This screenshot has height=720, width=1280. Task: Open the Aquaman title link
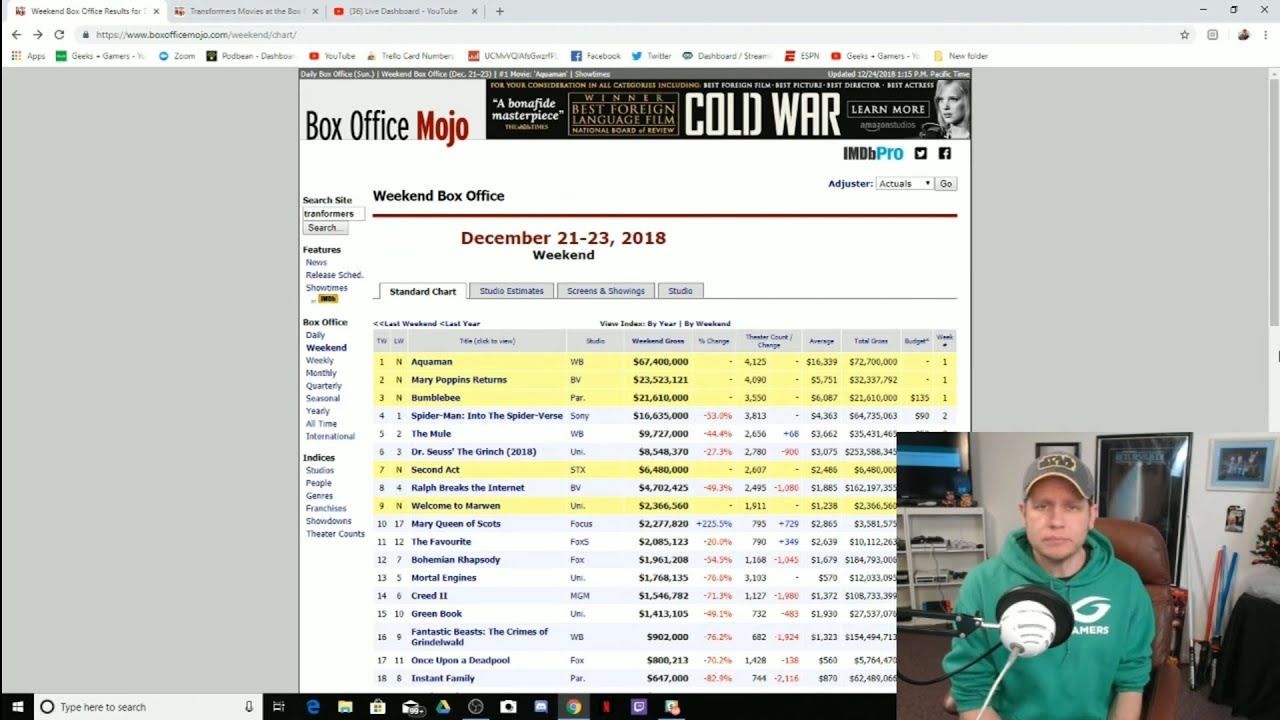(431, 362)
